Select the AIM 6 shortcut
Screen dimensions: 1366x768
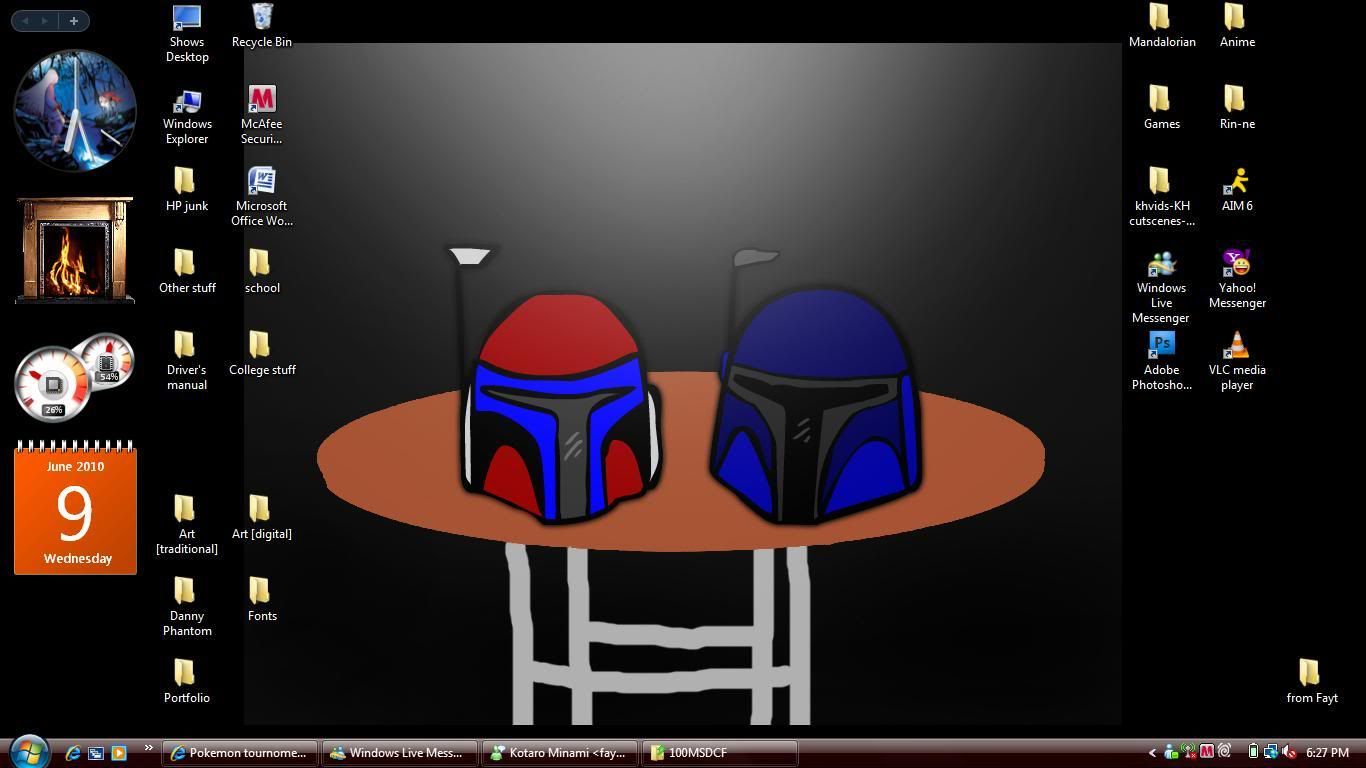coord(1237,190)
